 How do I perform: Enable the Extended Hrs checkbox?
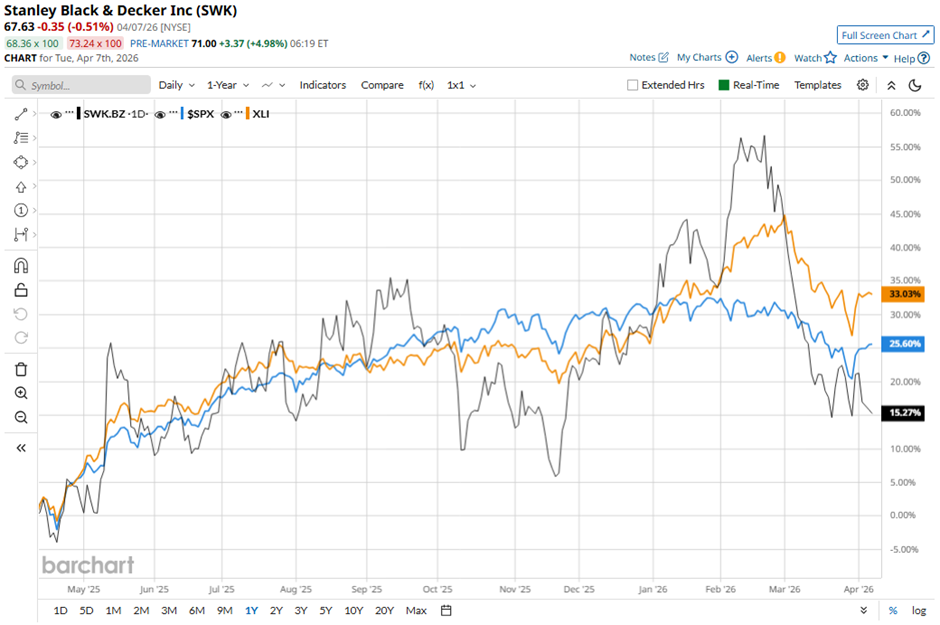632,85
